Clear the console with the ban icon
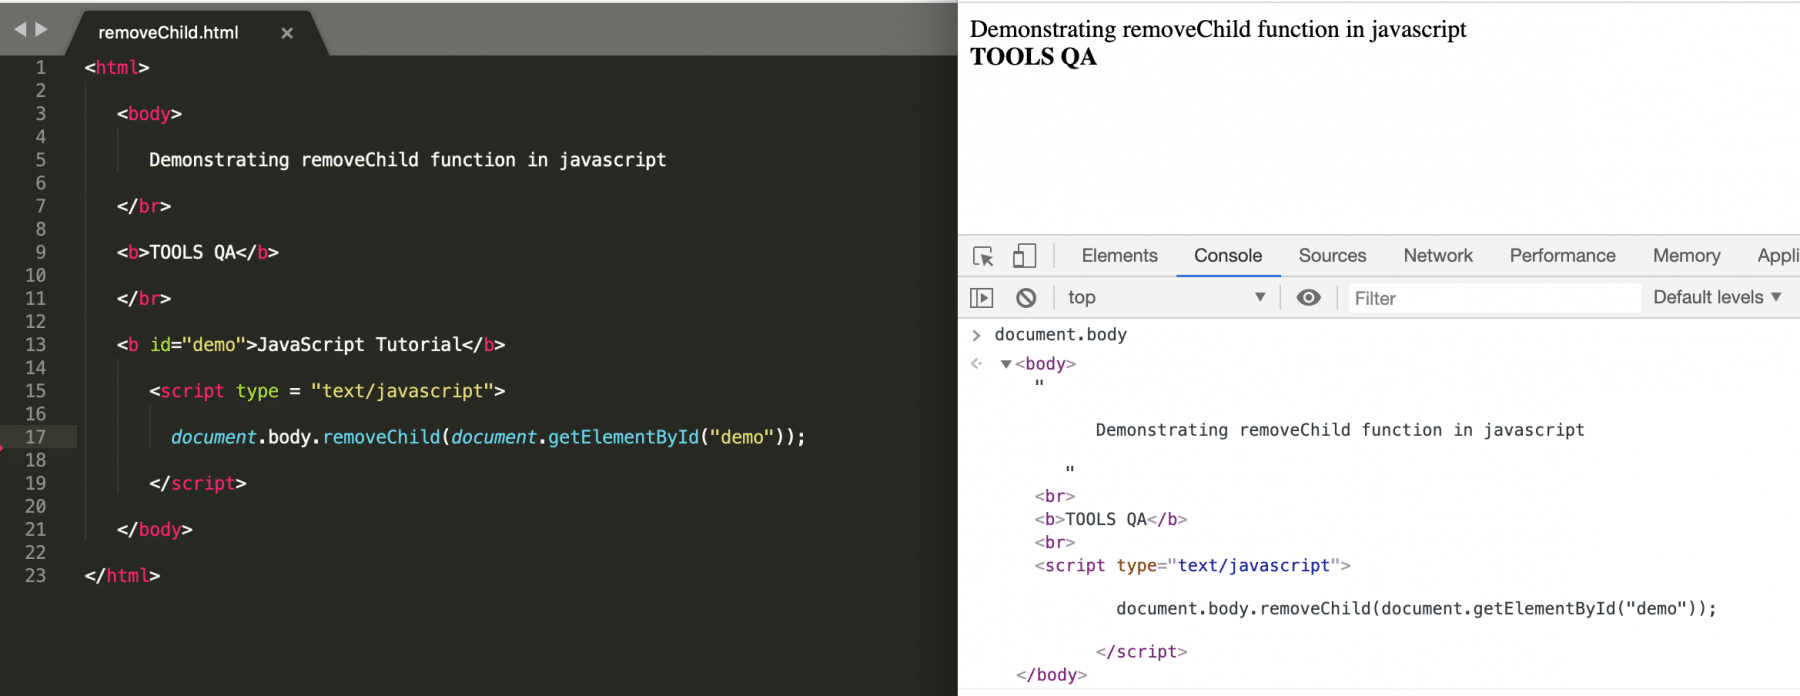The image size is (1800, 696). click(x=1026, y=298)
